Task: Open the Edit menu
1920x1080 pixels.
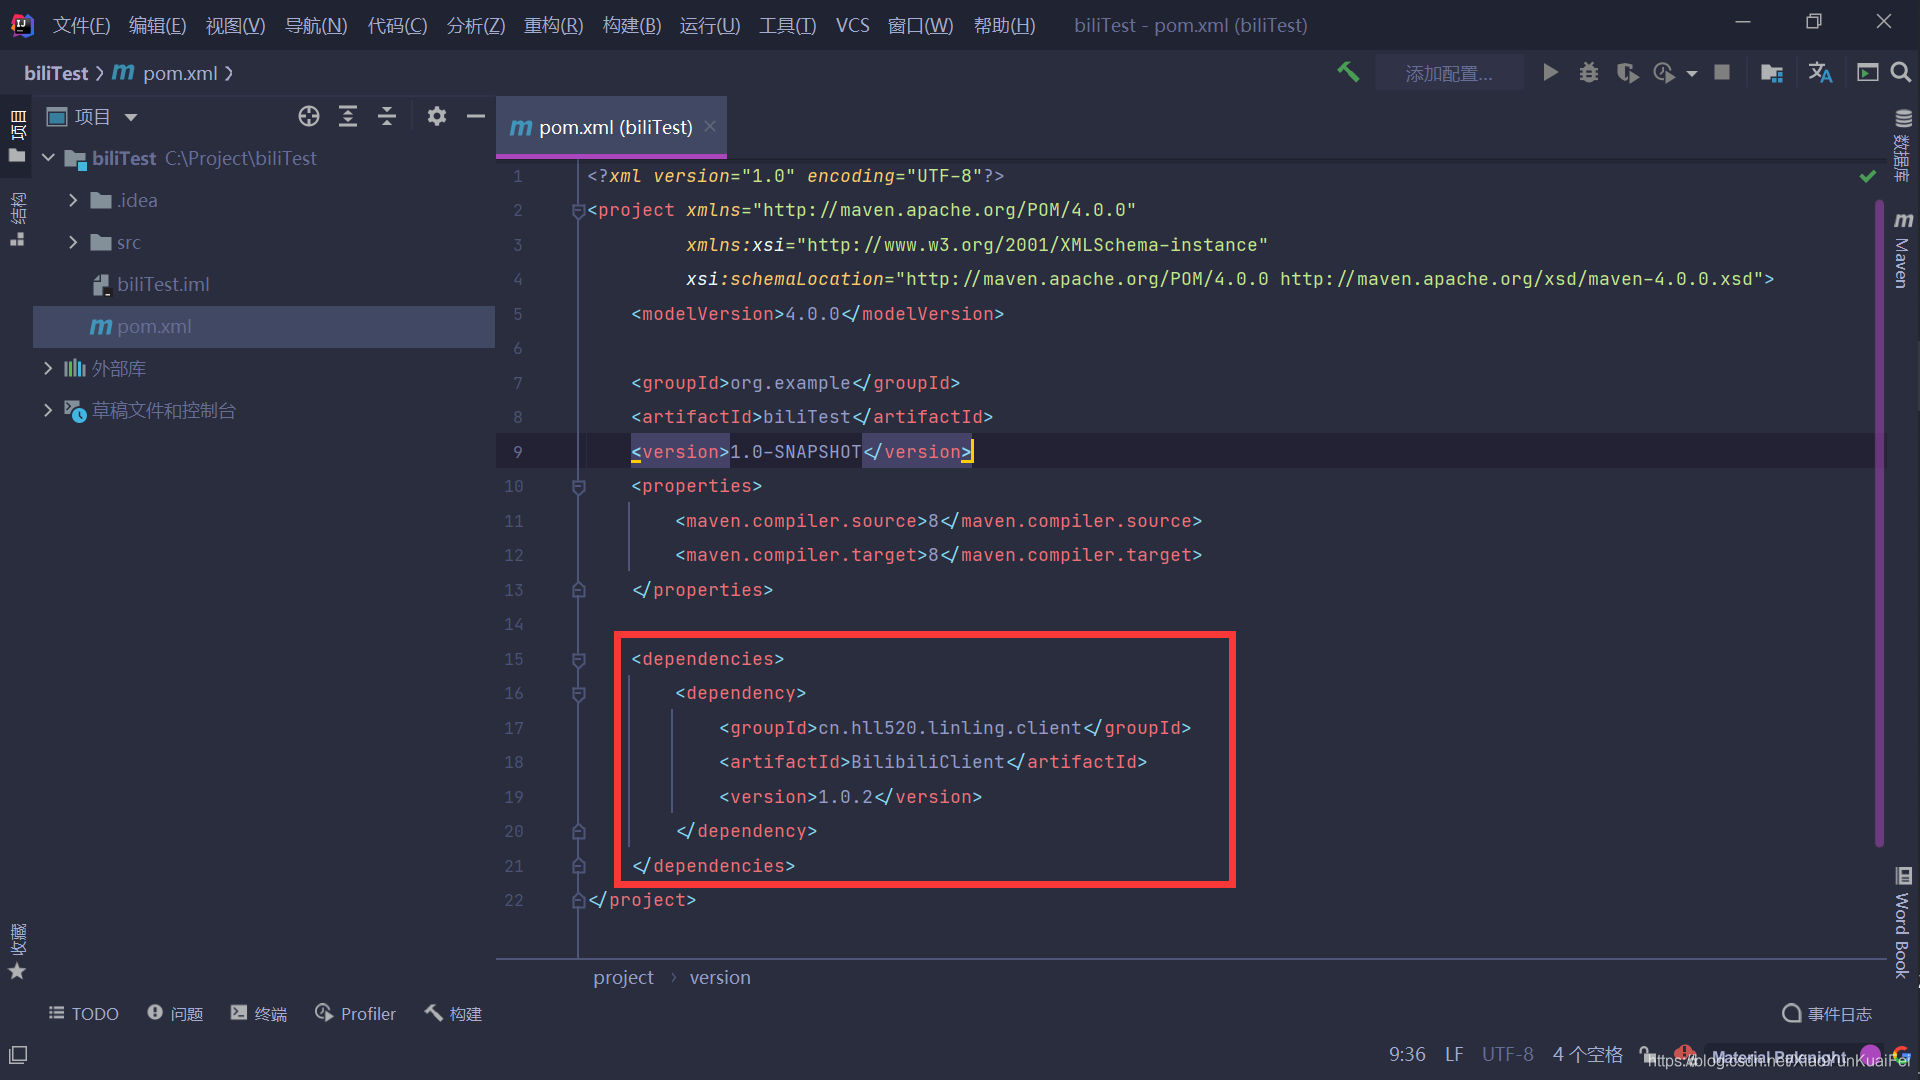Action: (157, 25)
